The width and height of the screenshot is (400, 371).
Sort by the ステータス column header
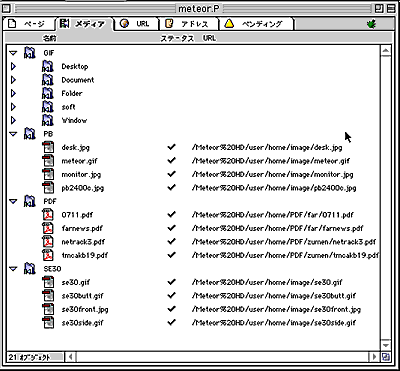click(177, 38)
